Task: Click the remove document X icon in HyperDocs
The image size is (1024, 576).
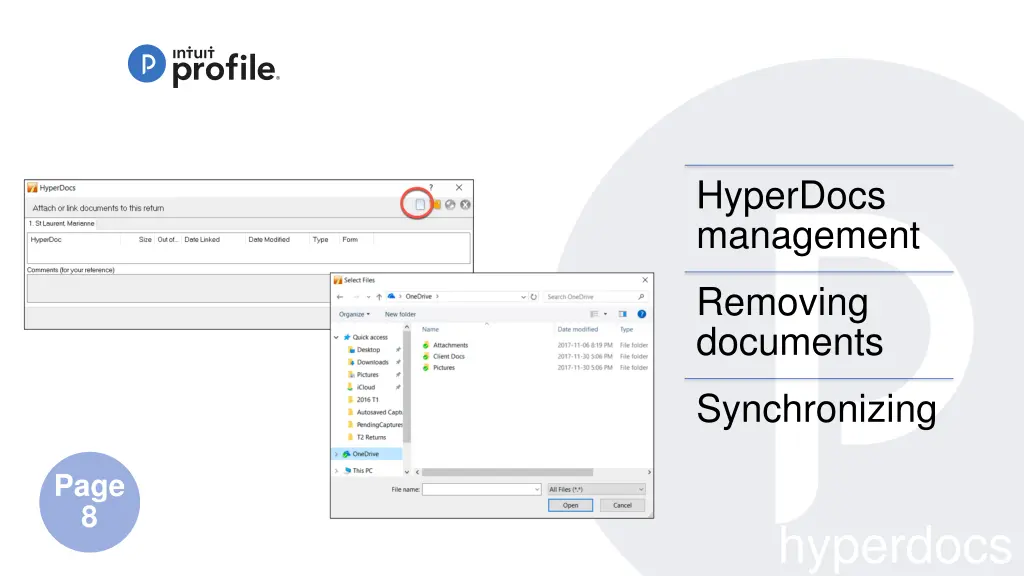Action: (465, 204)
